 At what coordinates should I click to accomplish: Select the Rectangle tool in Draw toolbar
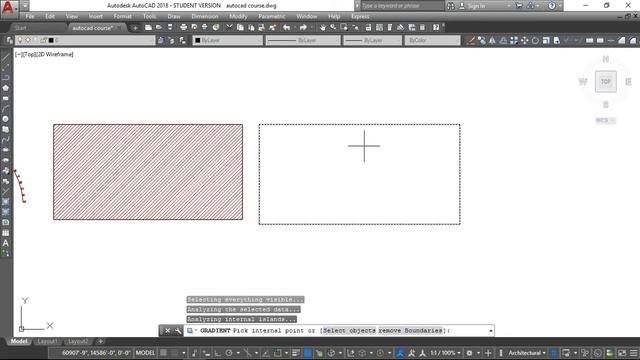5,98
